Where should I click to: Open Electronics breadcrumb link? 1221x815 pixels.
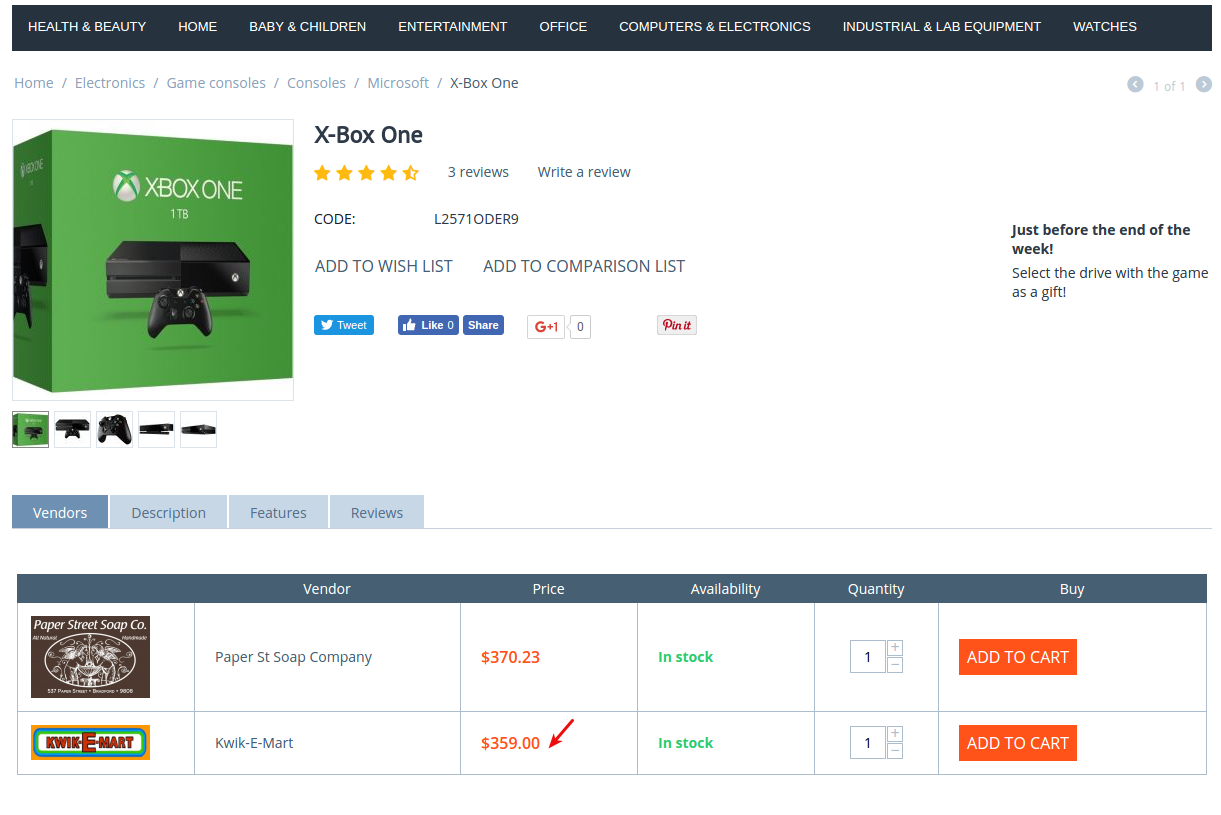coord(110,83)
